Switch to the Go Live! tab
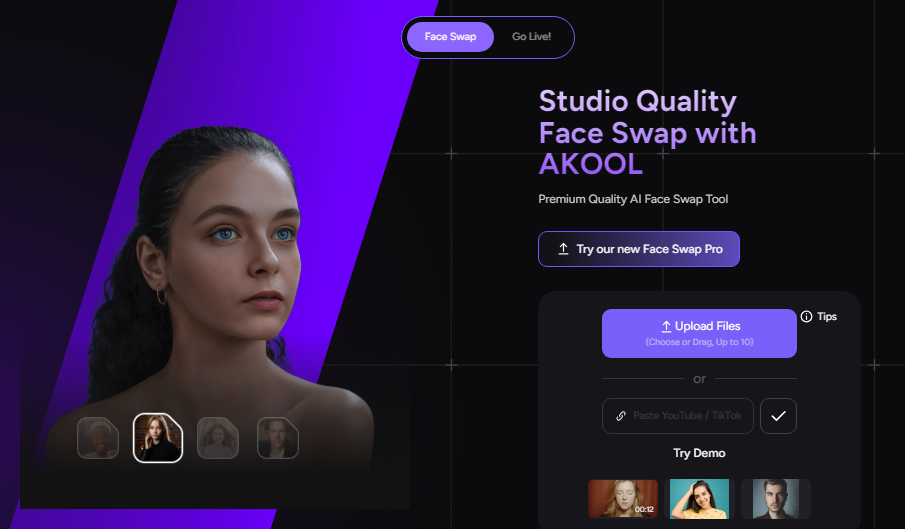The image size is (905, 529). (x=531, y=37)
